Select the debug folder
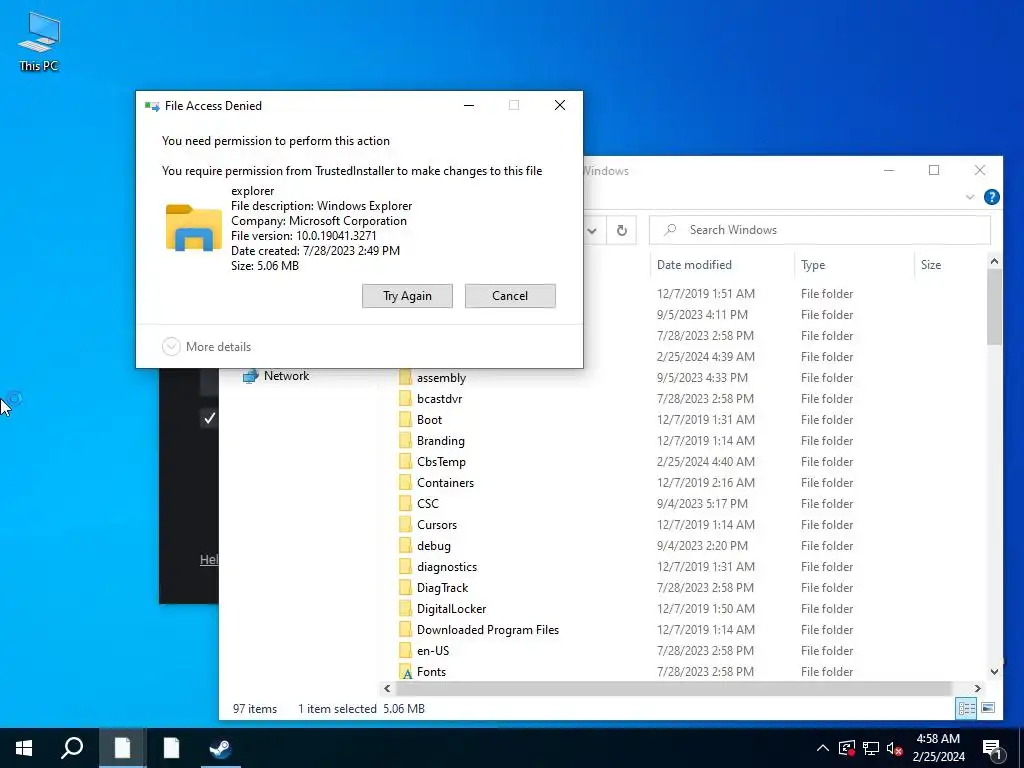Viewport: 1024px width, 768px height. pyautogui.click(x=434, y=546)
